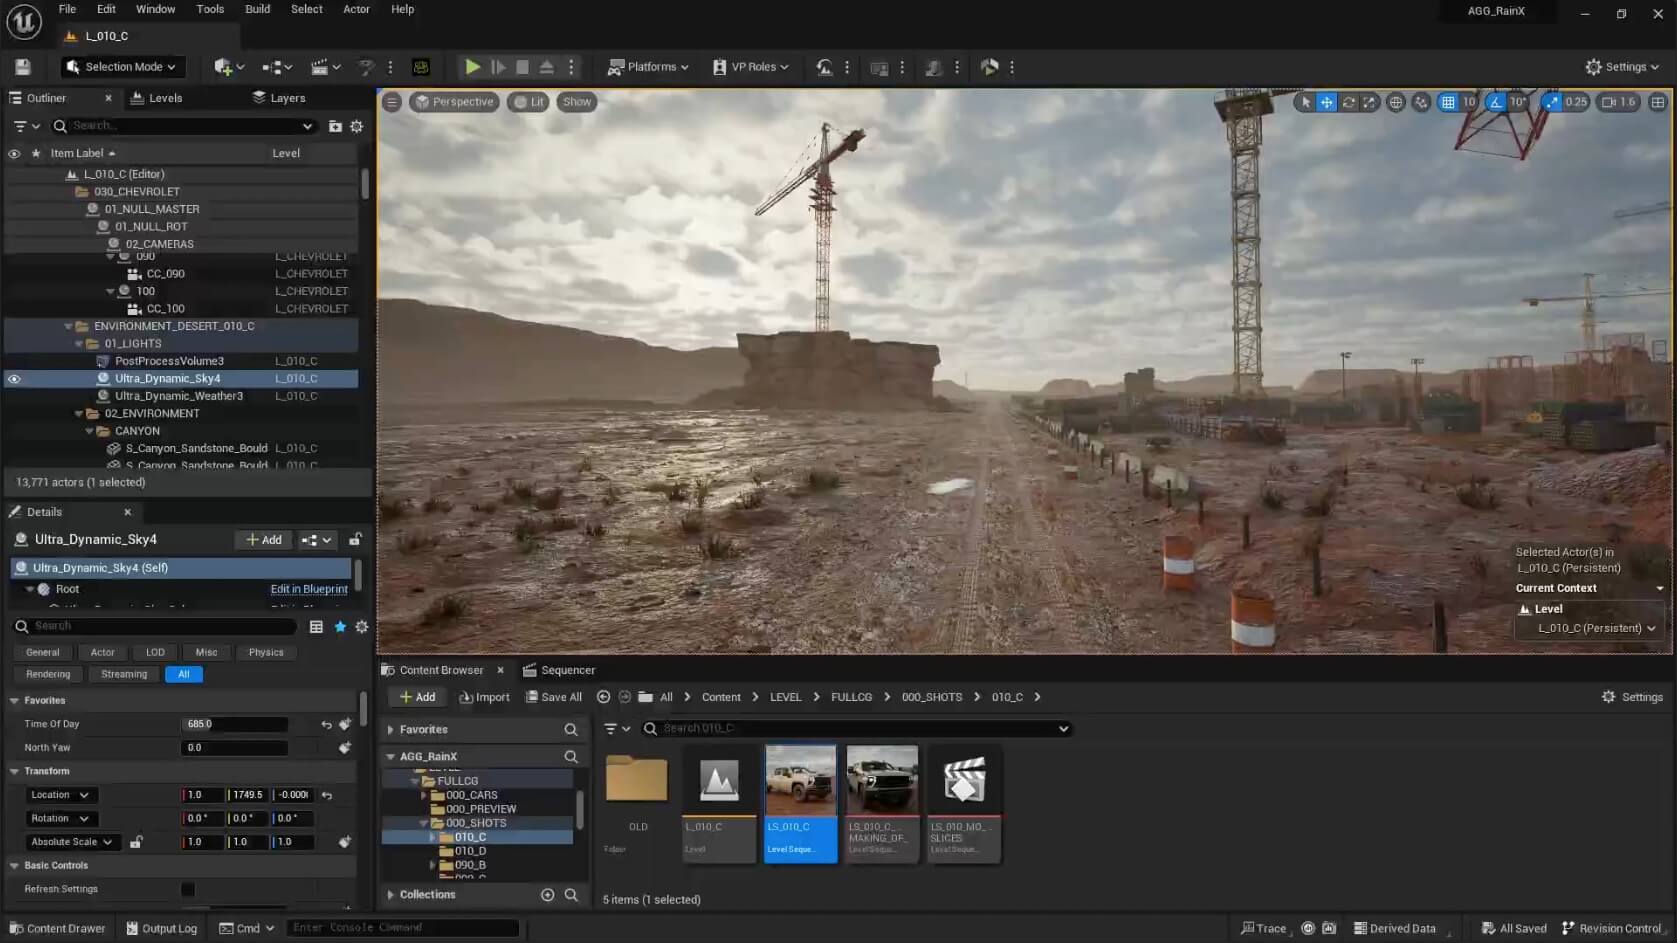Screen dimensions: 1677x943
Task: Open the File menu
Action: (67, 9)
